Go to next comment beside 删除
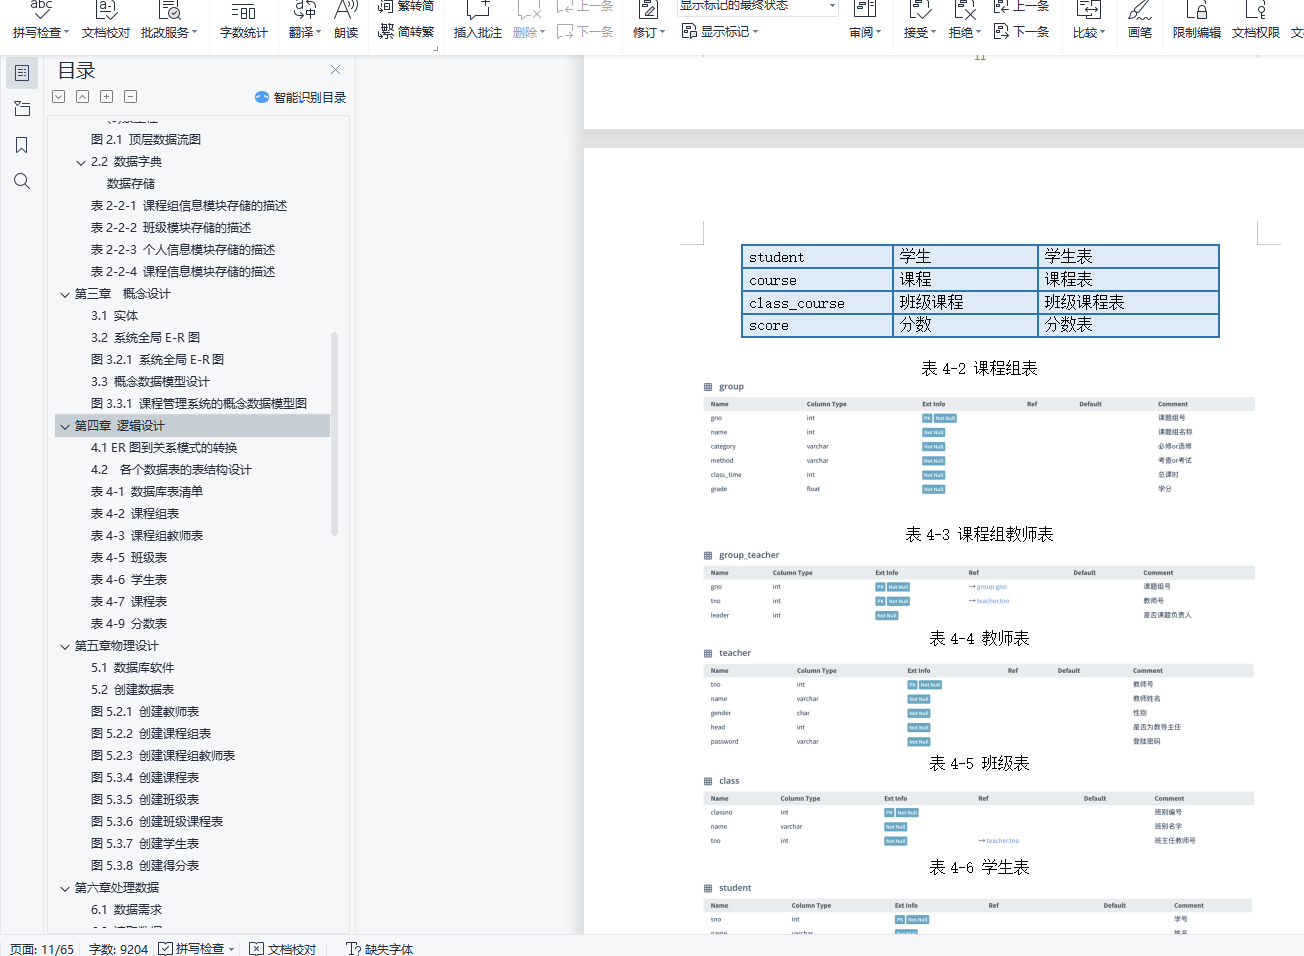 [x=585, y=32]
